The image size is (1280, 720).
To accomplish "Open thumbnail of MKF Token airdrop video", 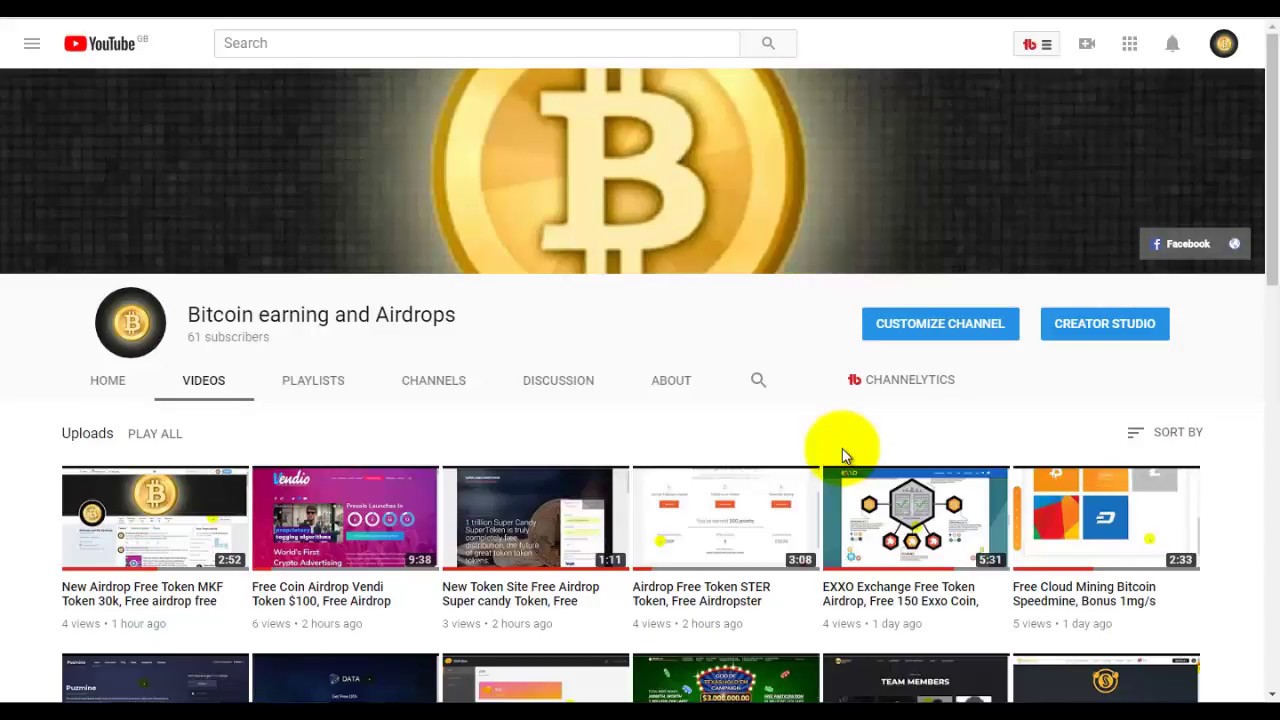I will click(155, 518).
